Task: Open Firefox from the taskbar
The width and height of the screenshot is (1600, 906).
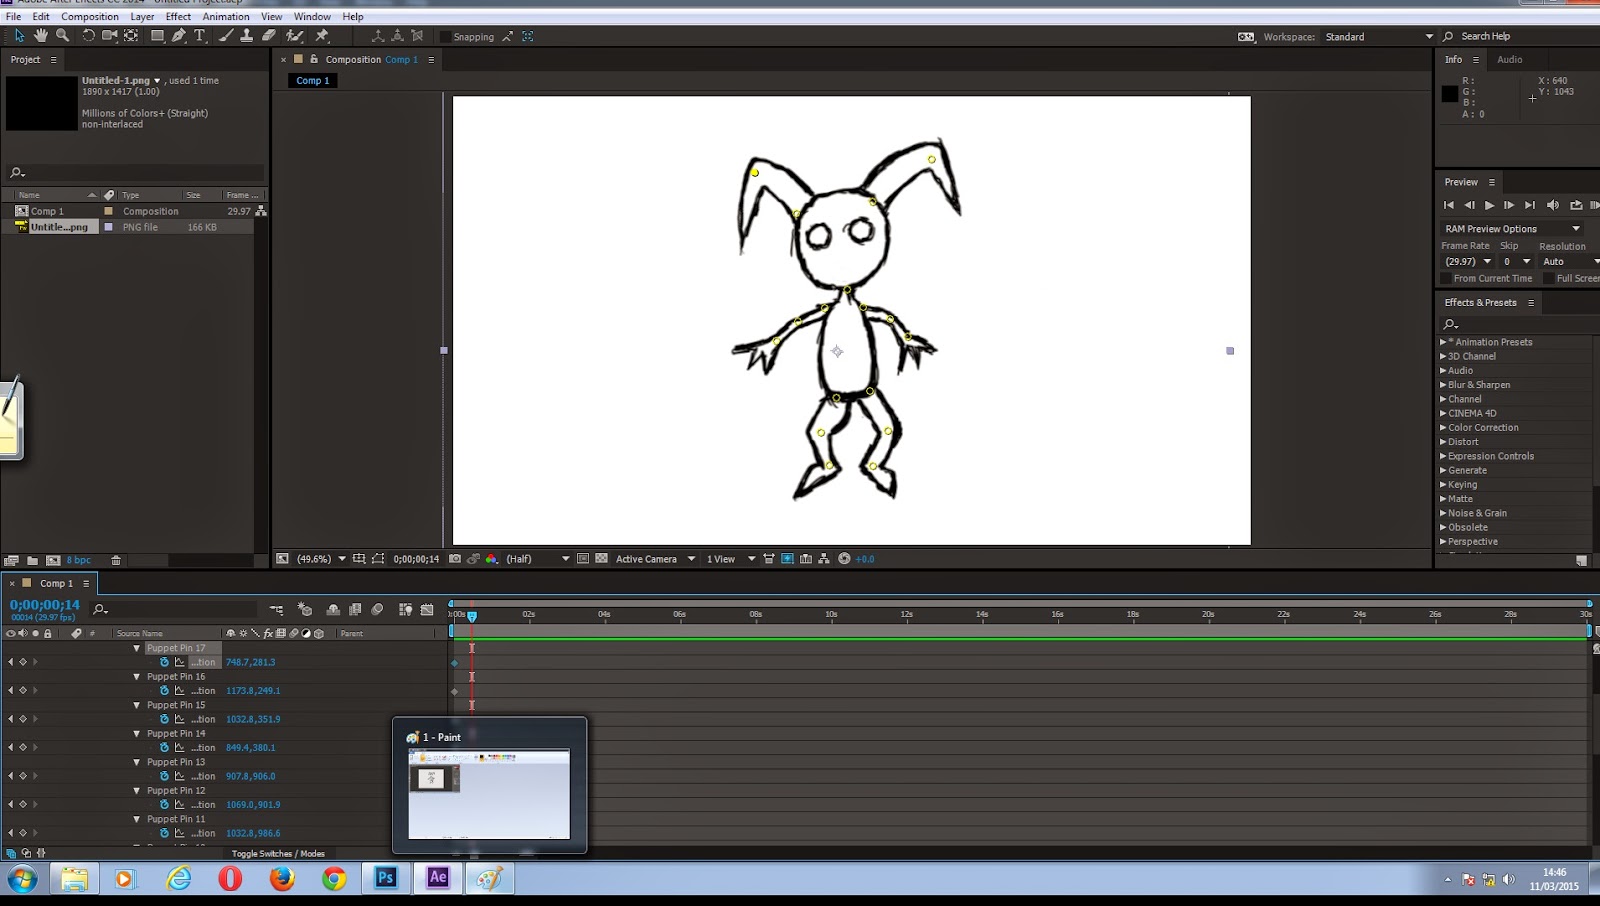Action: point(282,878)
